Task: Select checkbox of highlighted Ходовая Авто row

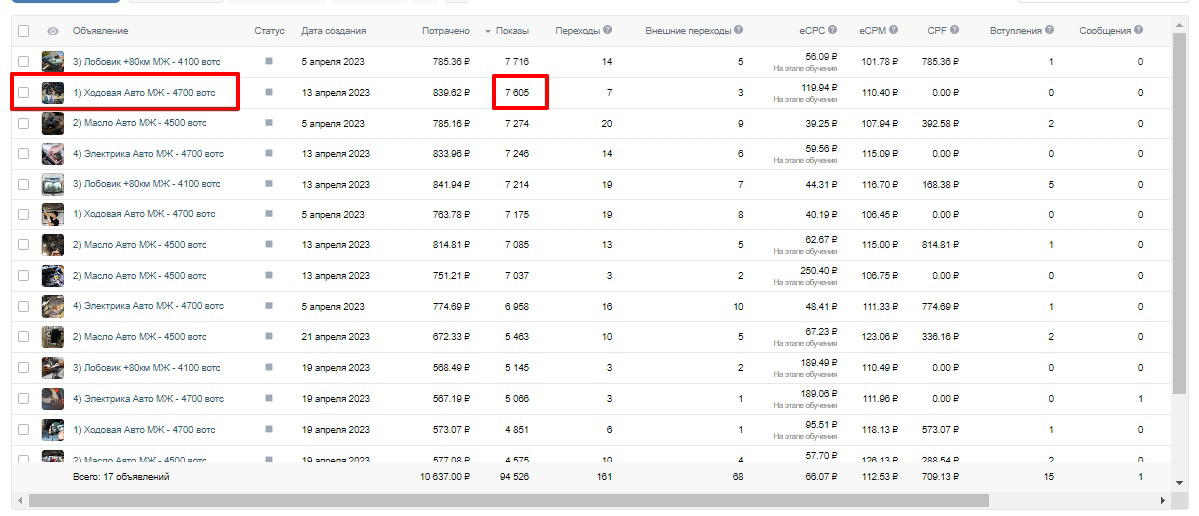Action: point(24,92)
